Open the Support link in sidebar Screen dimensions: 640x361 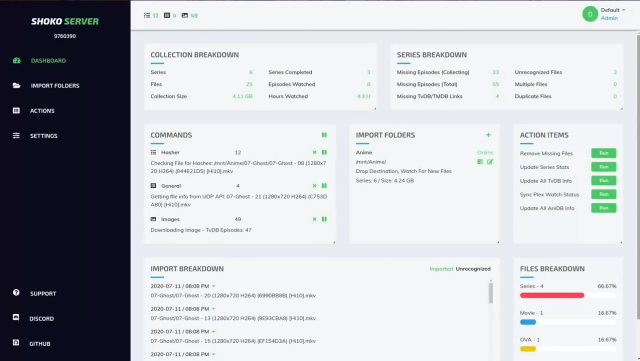(x=43, y=294)
